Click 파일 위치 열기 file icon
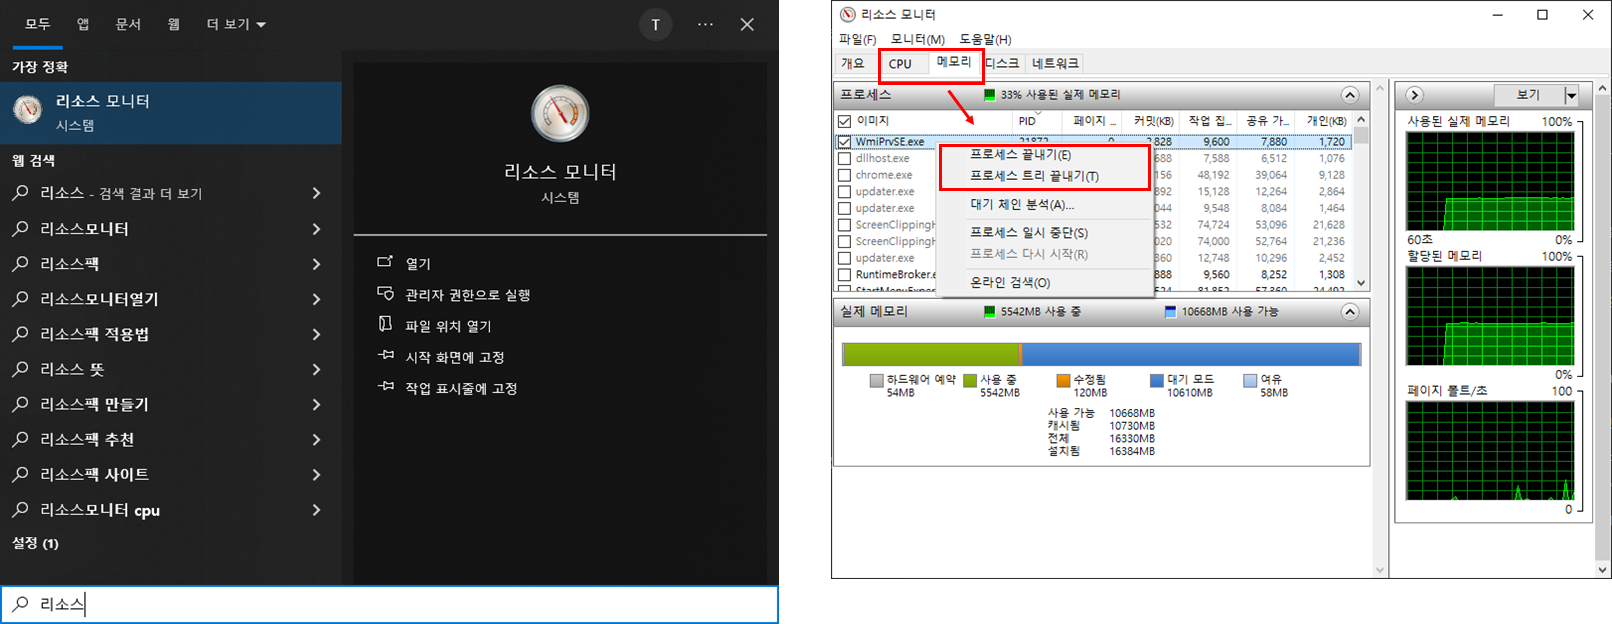 pyautogui.click(x=385, y=324)
